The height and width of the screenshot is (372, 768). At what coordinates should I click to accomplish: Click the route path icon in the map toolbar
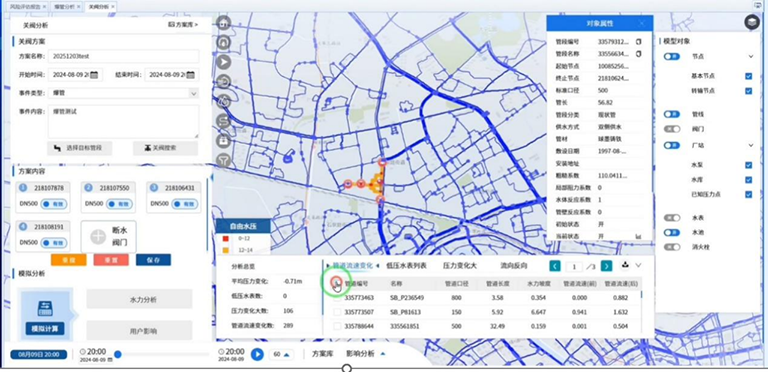(x=224, y=120)
